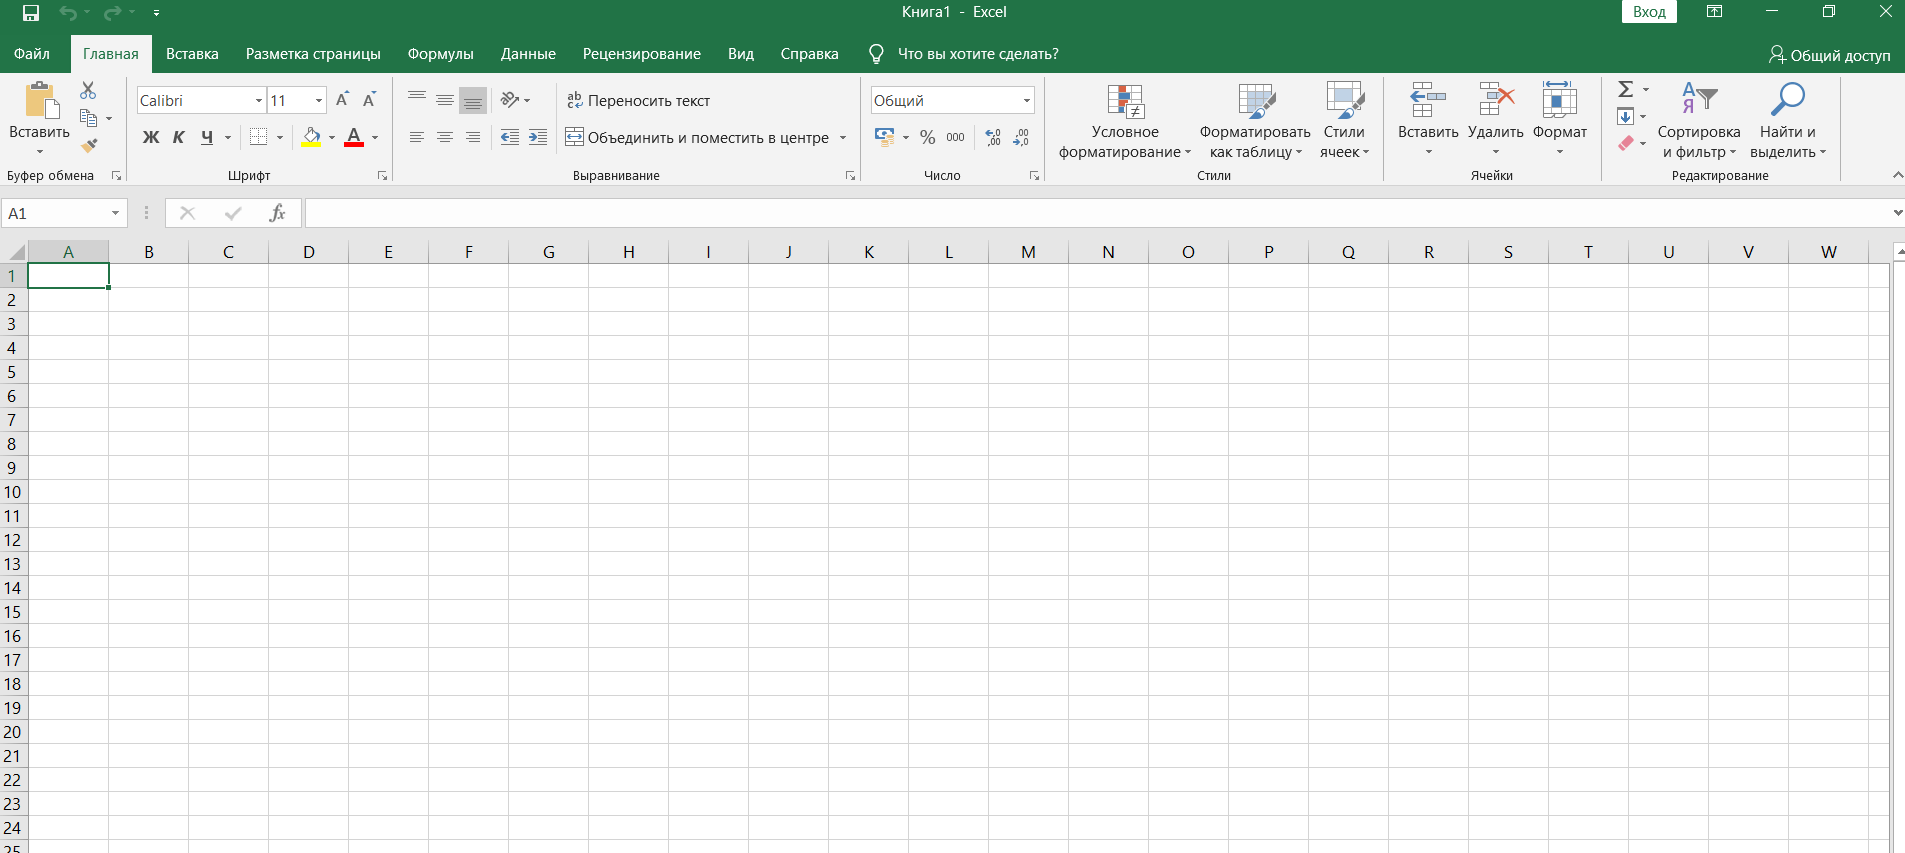Image resolution: width=1905 pixels, height=853 pixels.
Task: Apply percent number format
Action: tap(928, 137)
